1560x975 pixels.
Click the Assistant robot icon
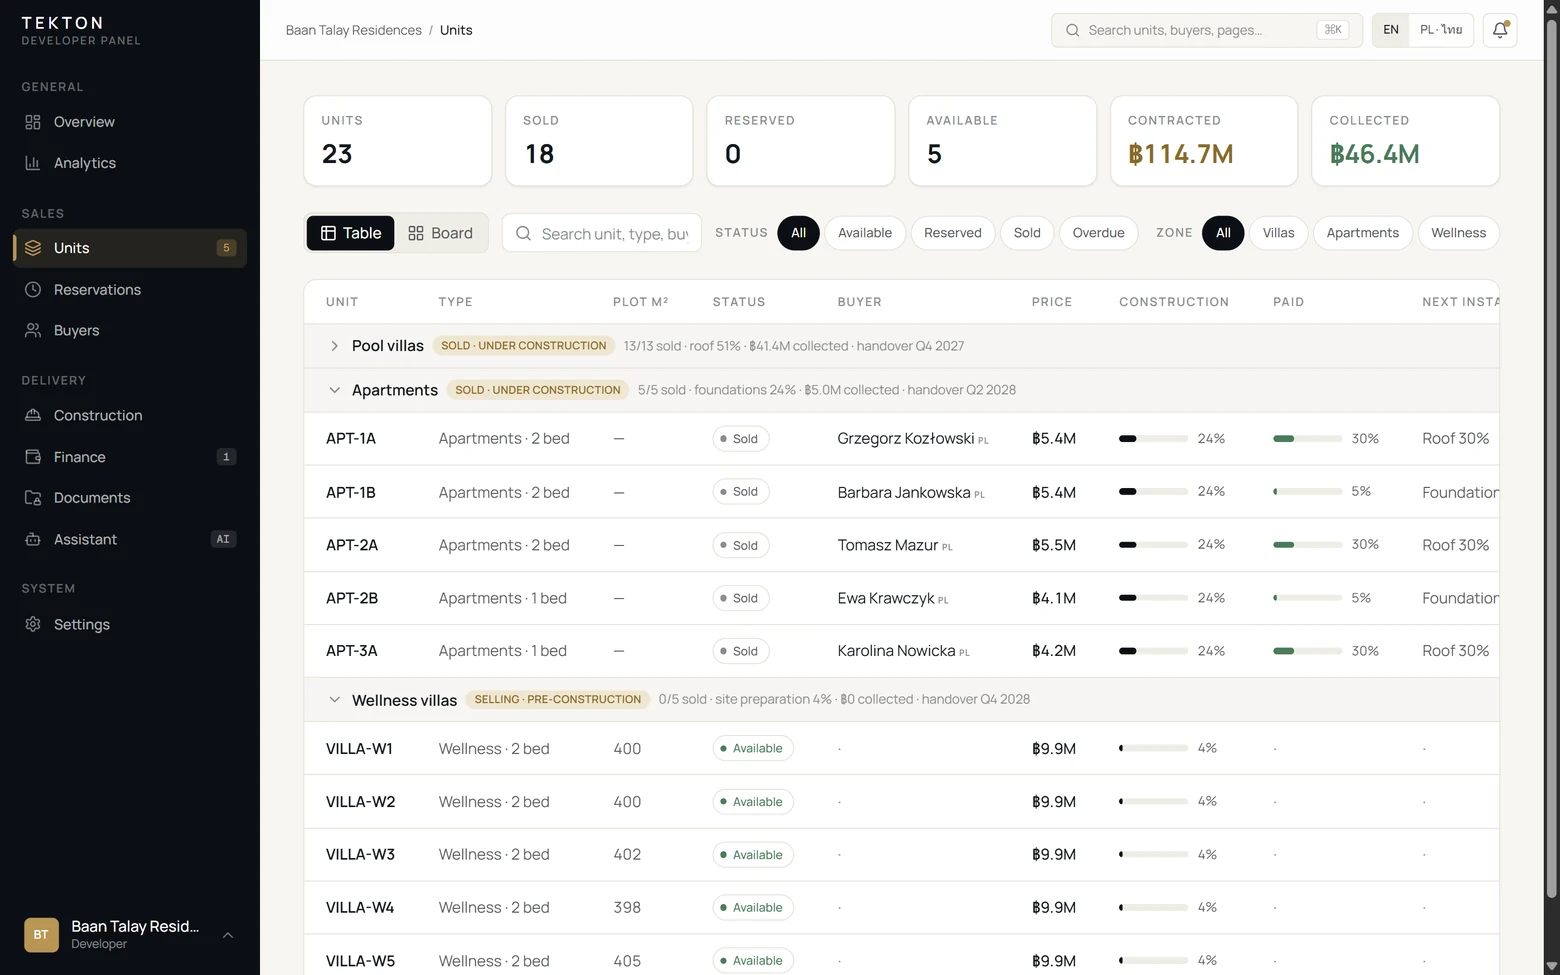[33, 539]
